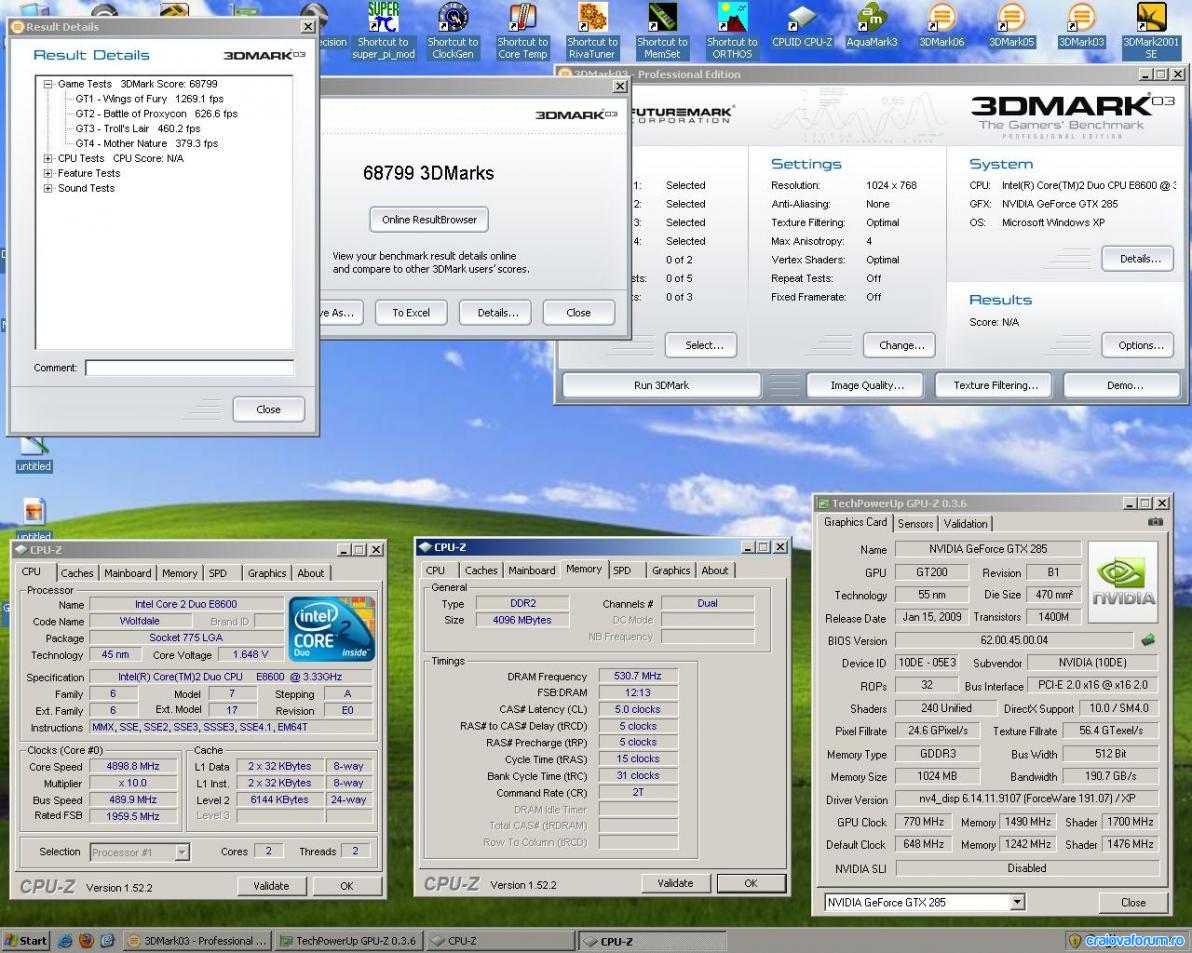Open the Windows Start menu

point(25,941)
